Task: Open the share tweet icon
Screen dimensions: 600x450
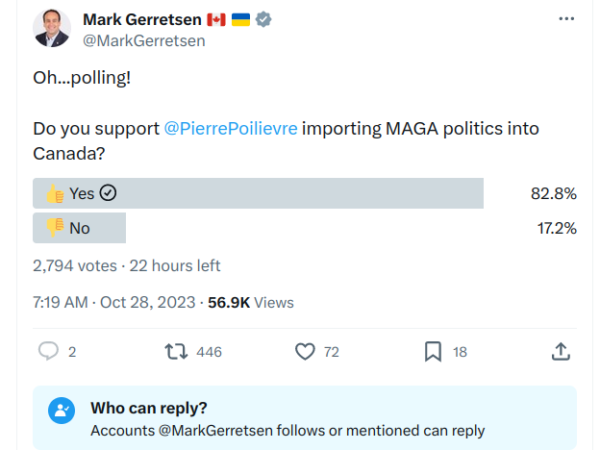Action: 561,351
